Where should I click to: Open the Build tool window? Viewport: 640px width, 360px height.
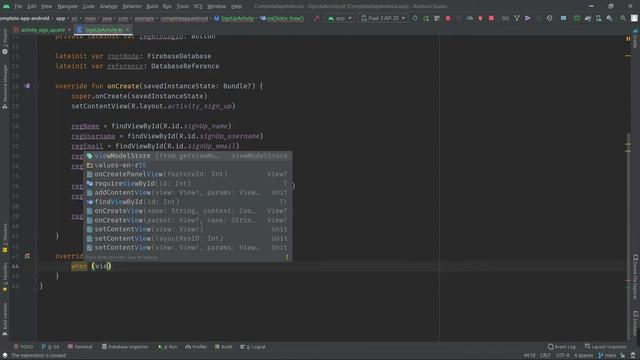224,347
